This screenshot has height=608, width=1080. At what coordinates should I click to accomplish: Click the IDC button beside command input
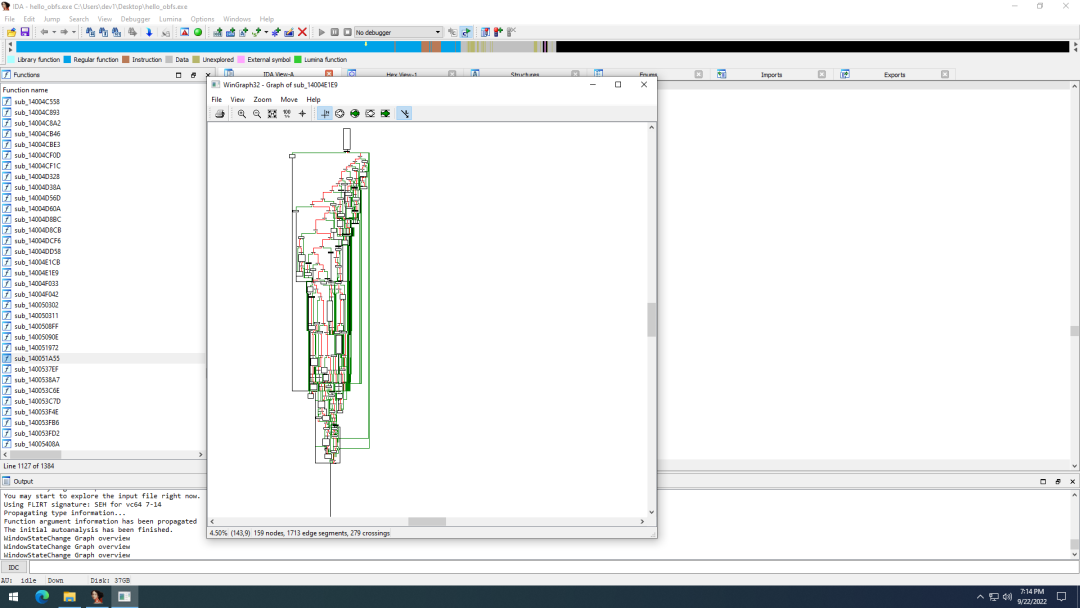pos(14,568)
